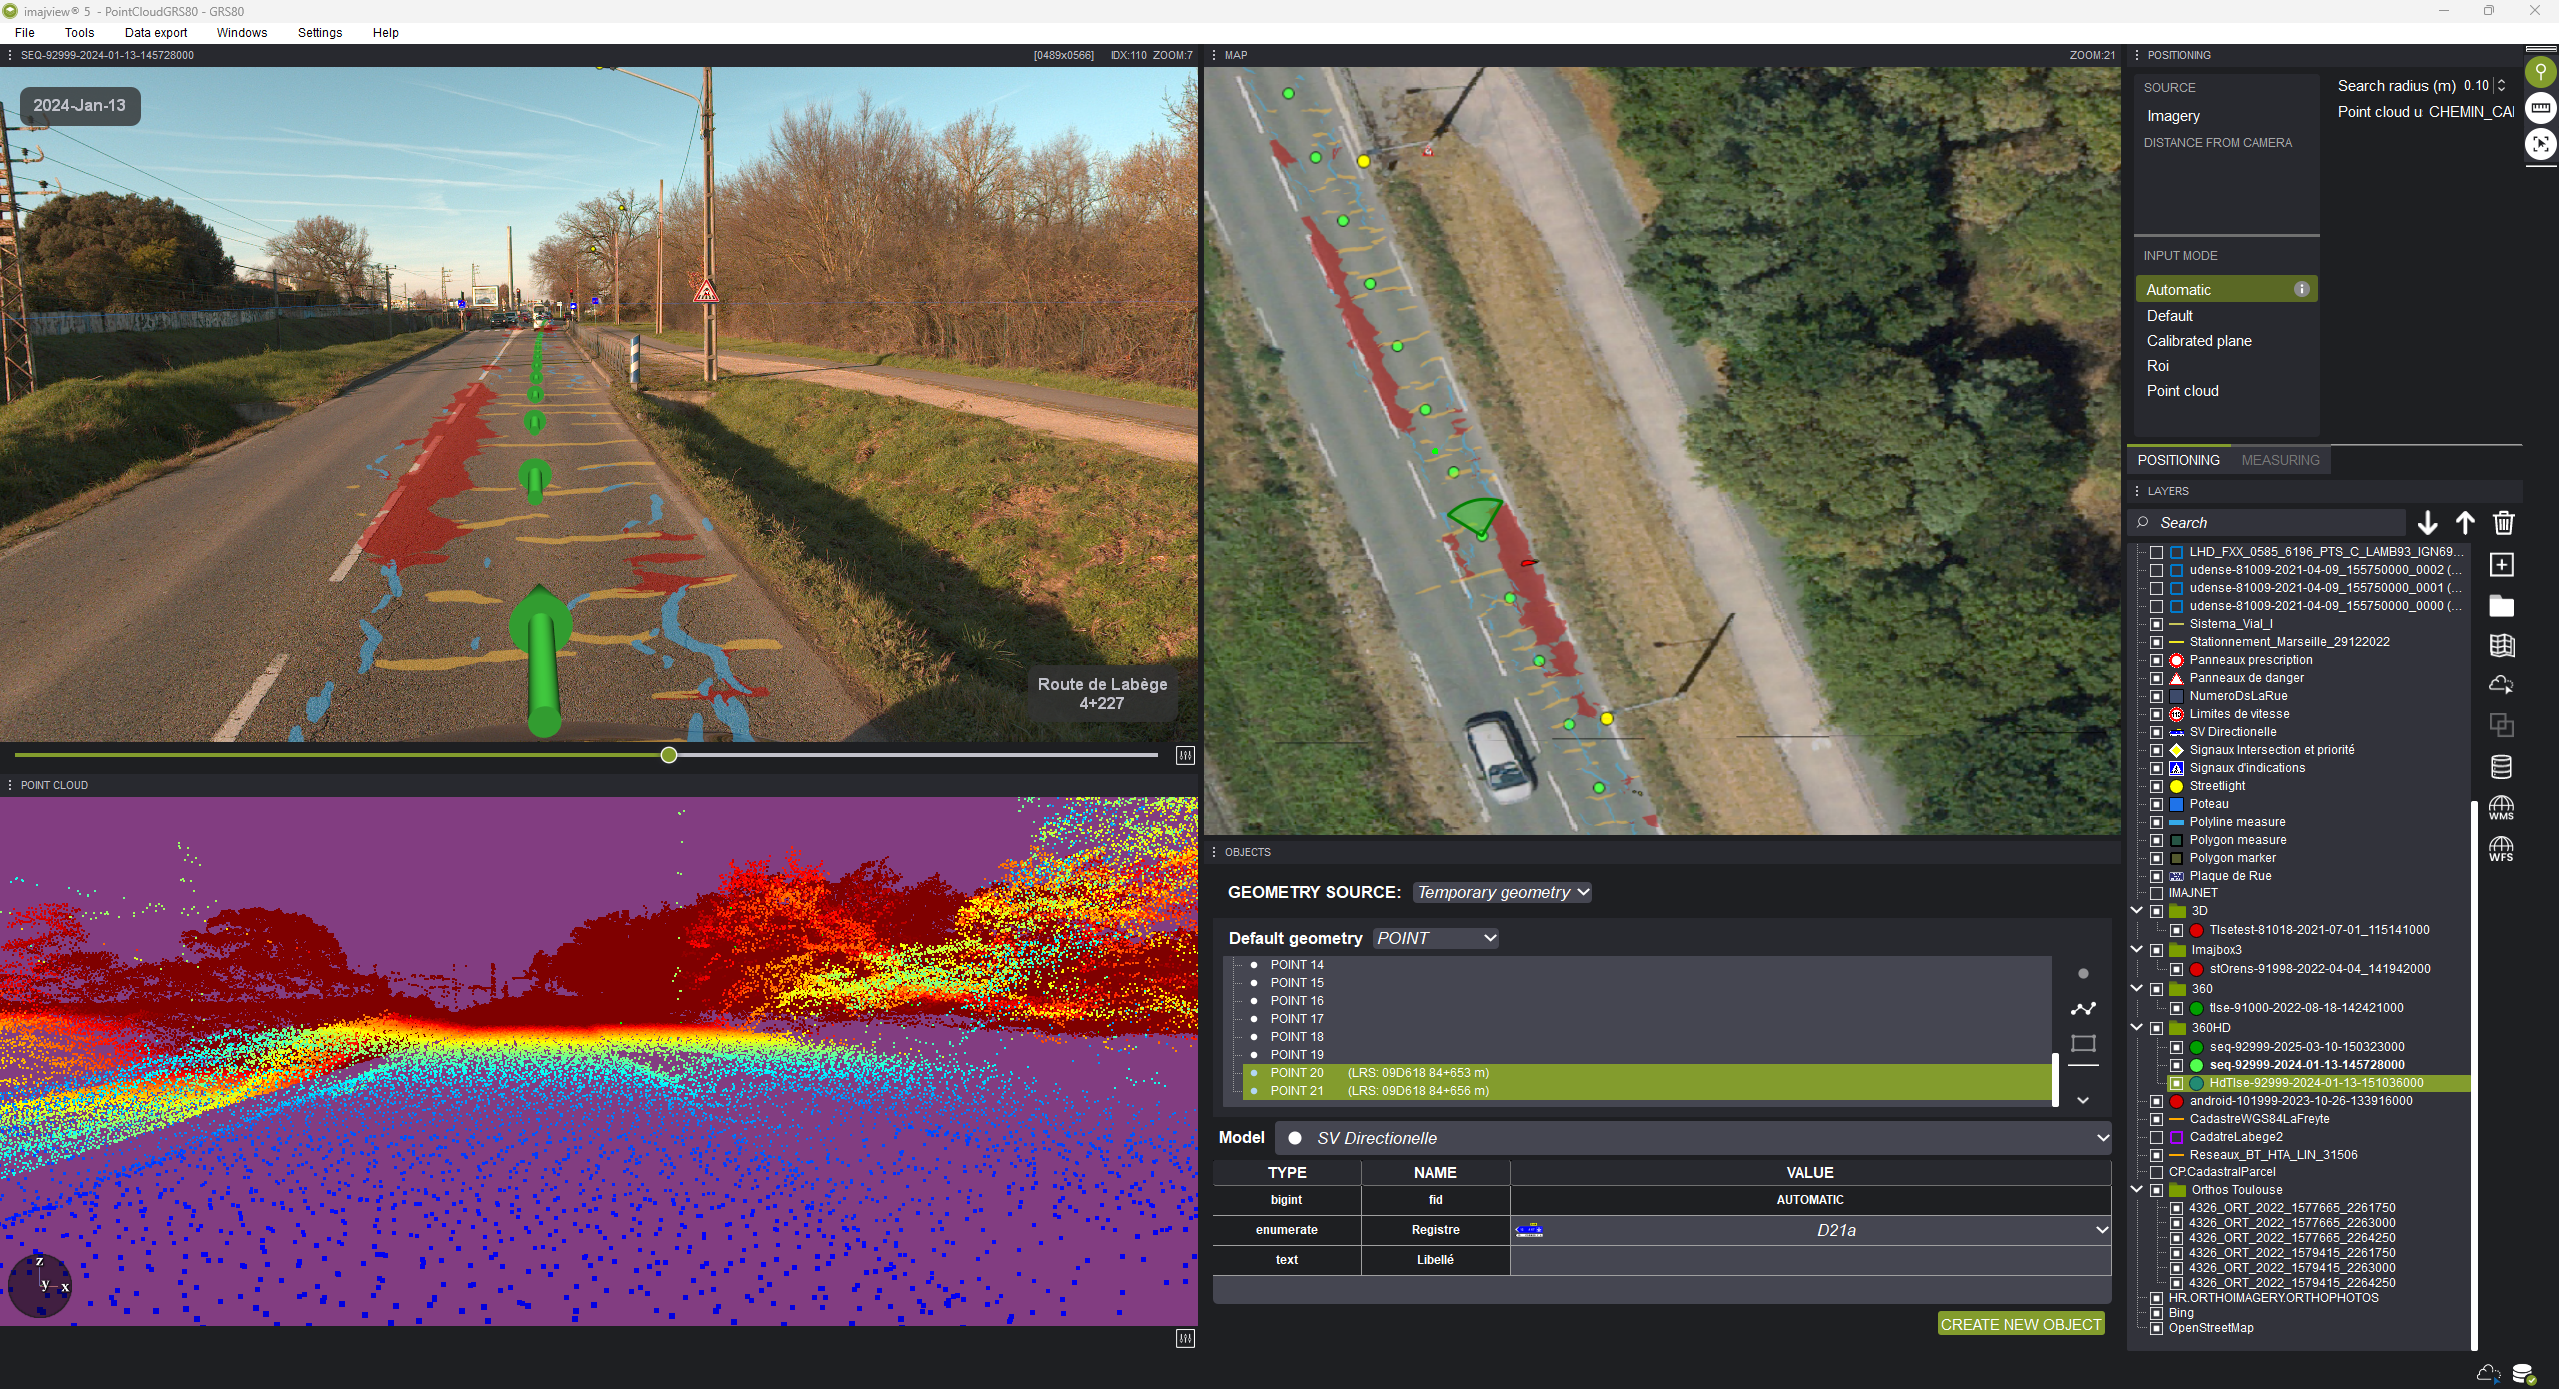Open the Settings menu

point(320,33)
